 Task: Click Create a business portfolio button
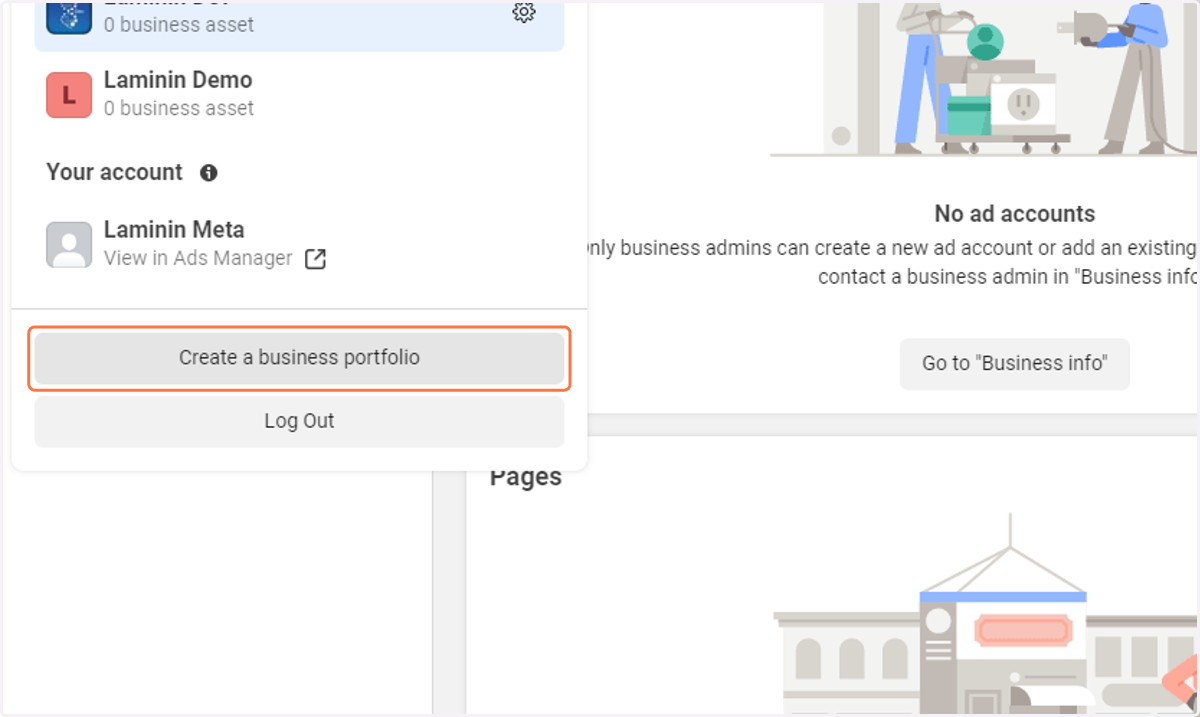[x=299, y=358]
